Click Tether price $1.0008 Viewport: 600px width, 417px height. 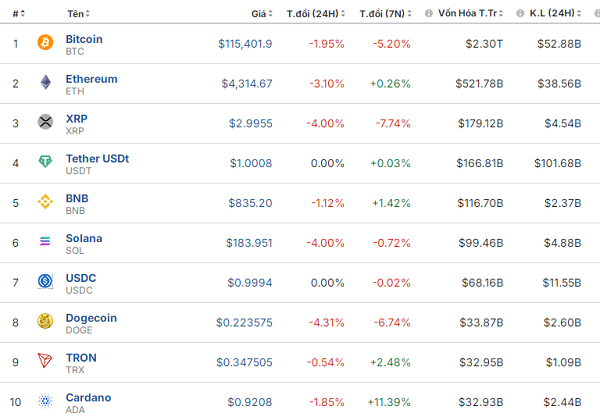click(251, 163)
